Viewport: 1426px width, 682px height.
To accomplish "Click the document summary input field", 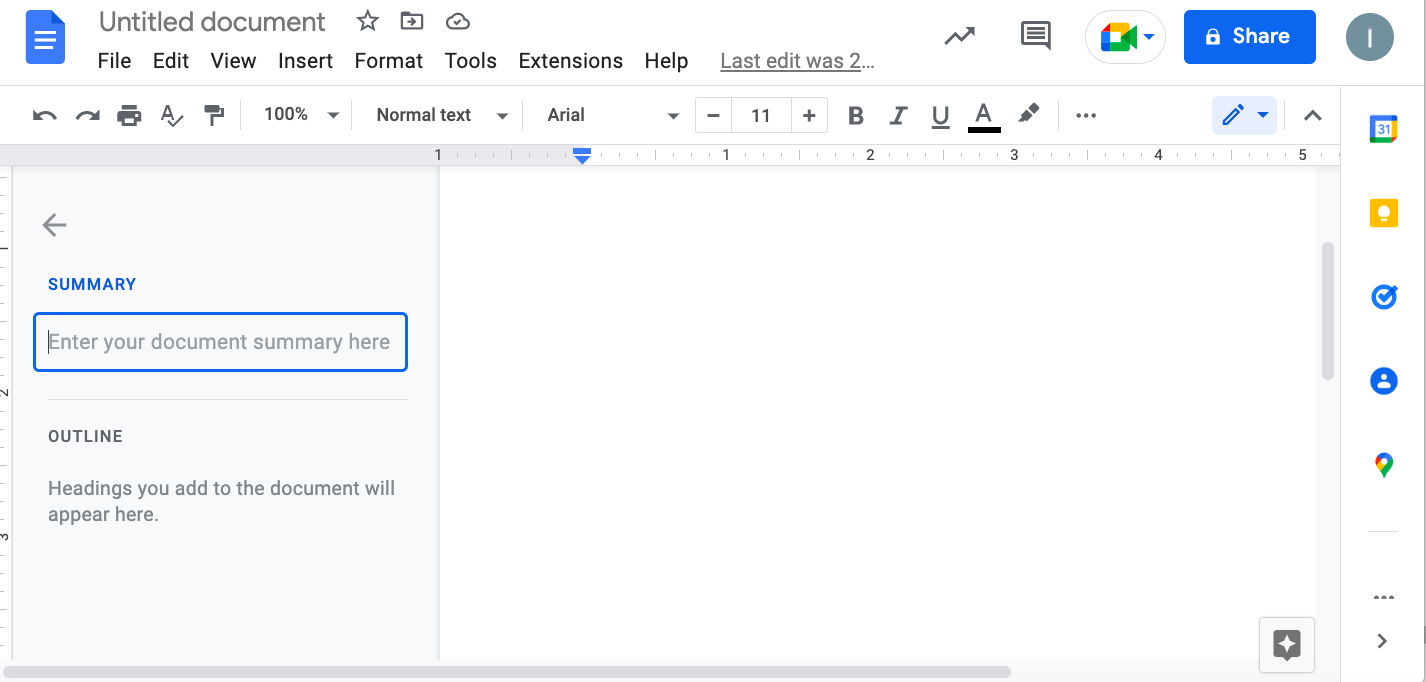I will [x=220, y=341].
